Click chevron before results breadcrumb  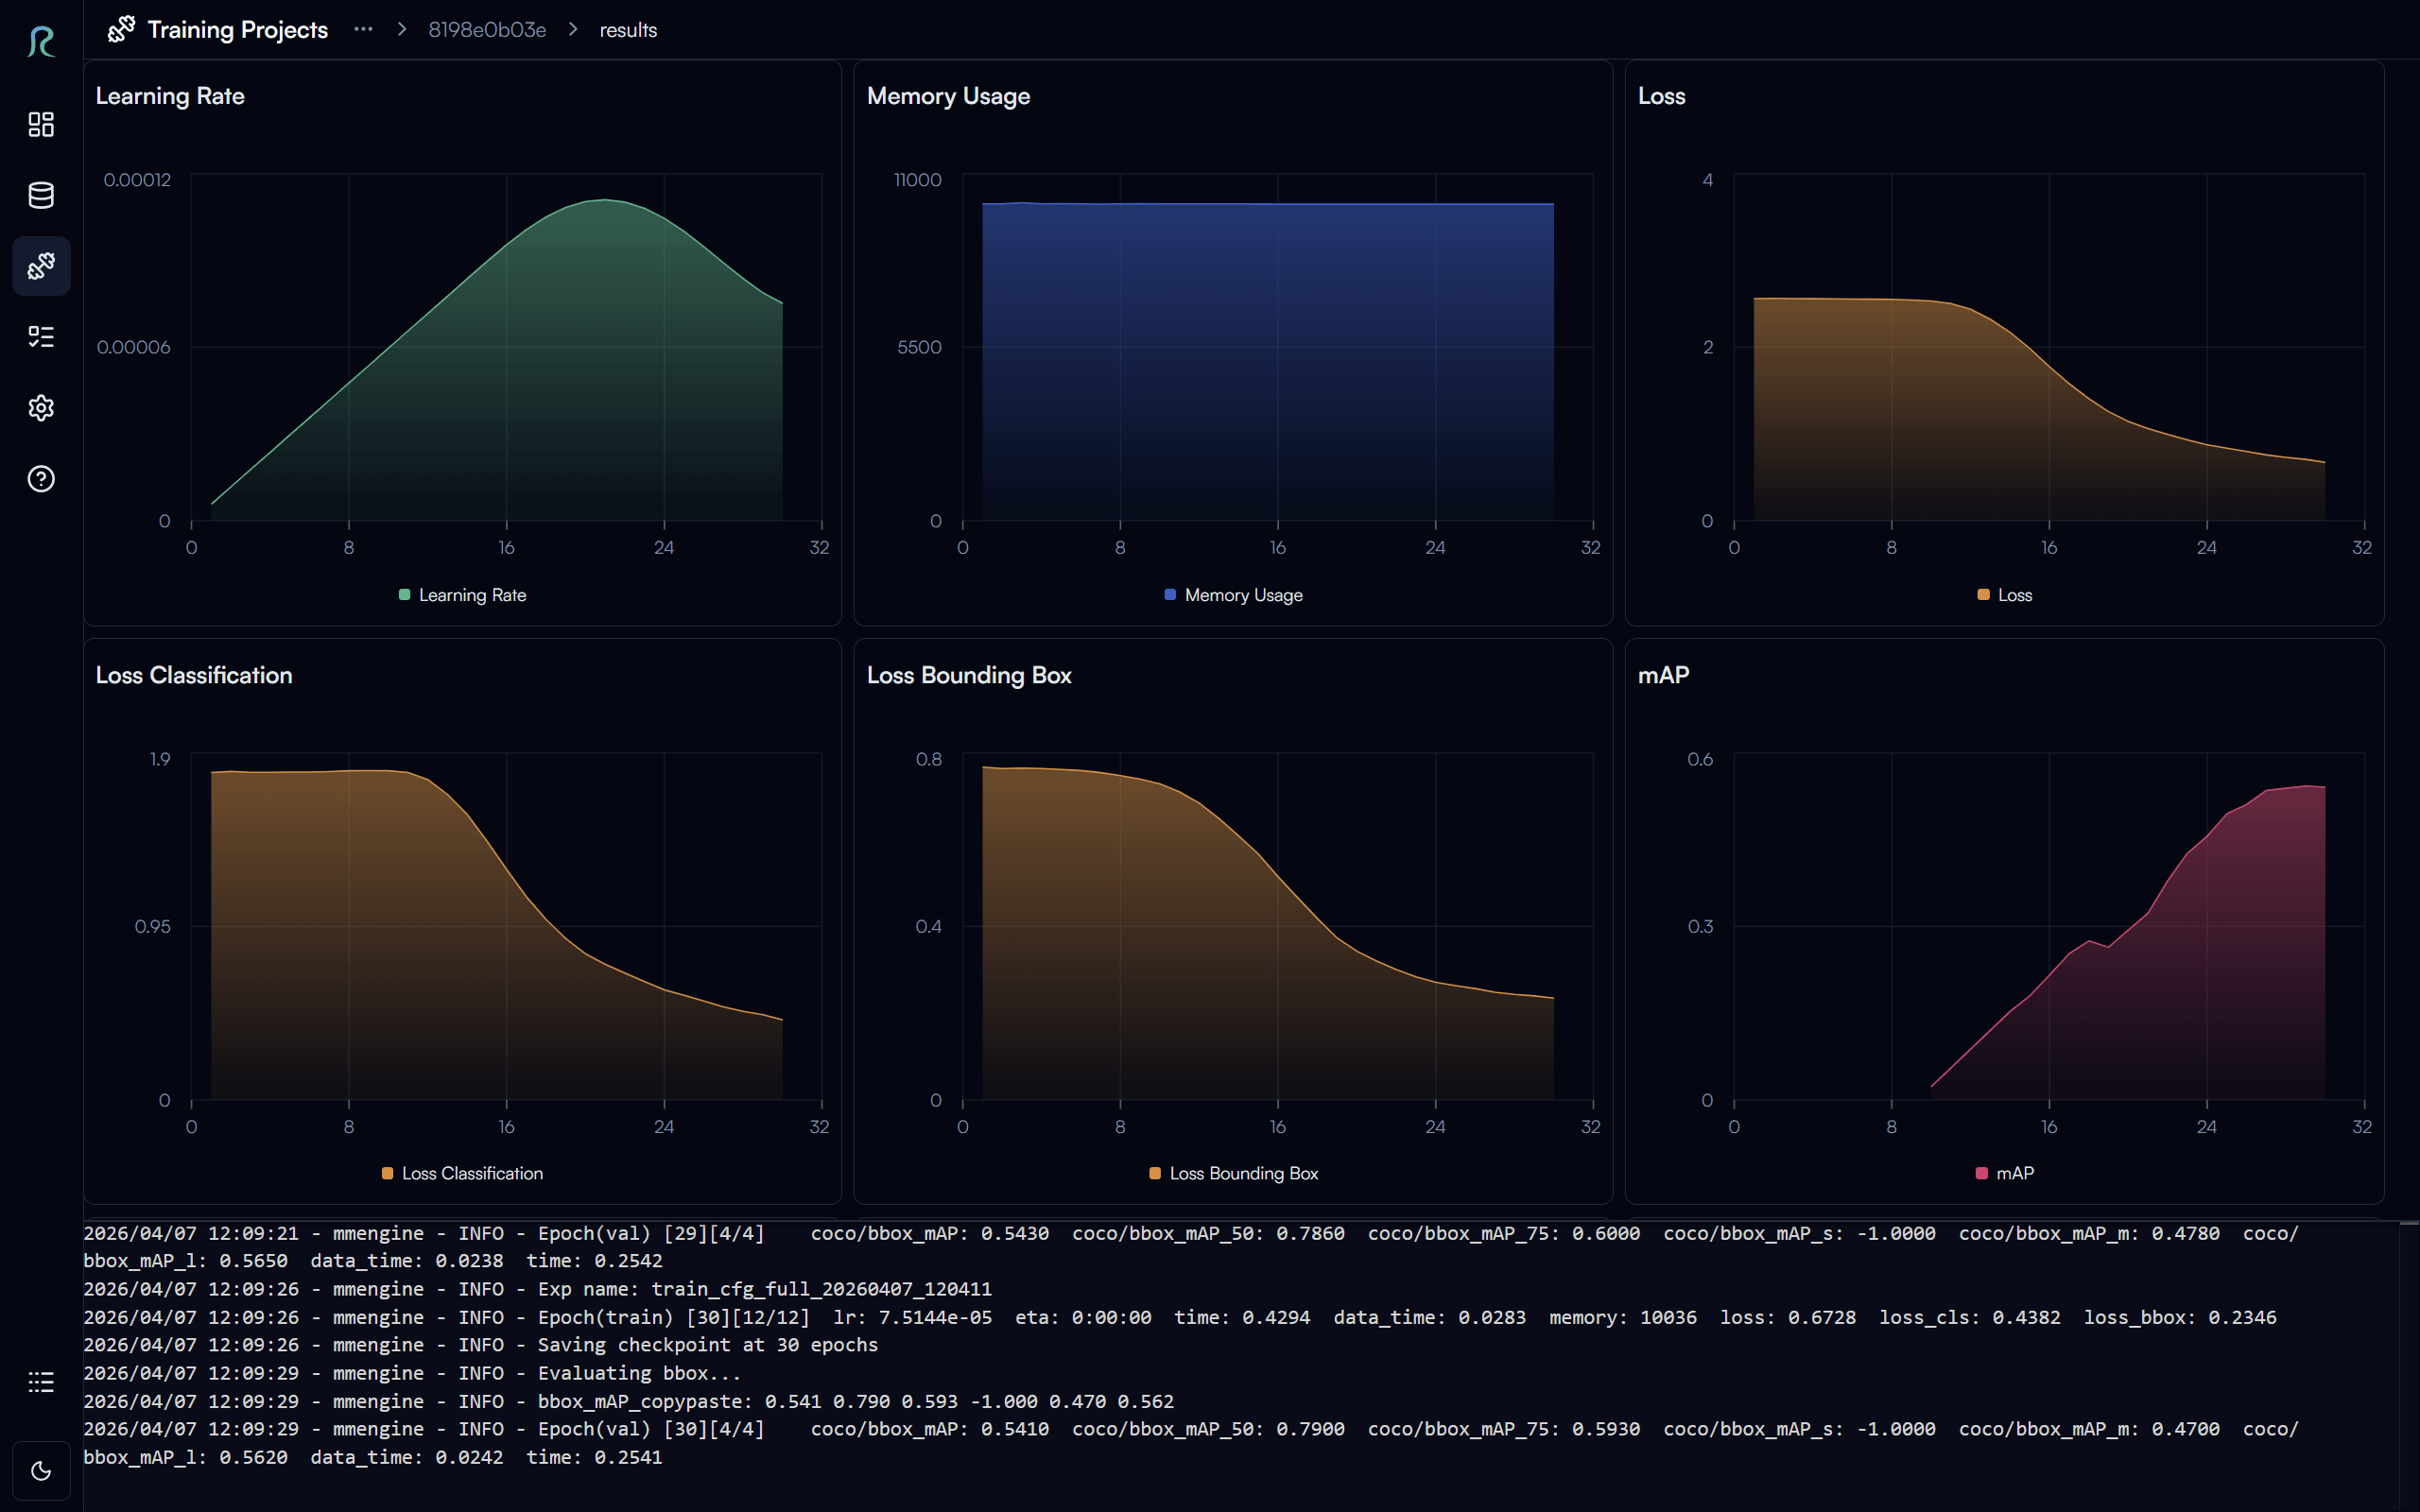point(573,30)
